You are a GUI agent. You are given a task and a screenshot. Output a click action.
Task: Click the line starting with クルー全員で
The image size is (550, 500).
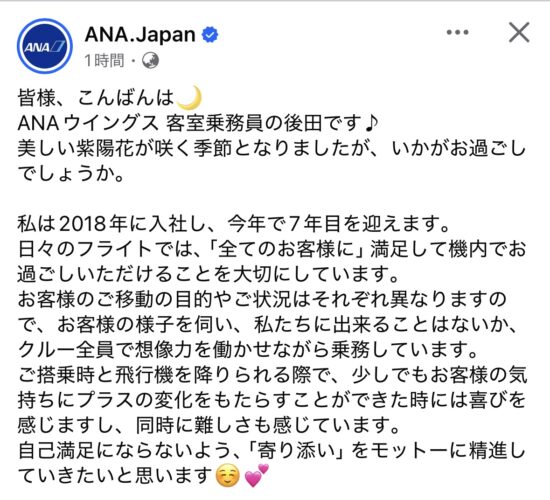[x=248, y=349]
